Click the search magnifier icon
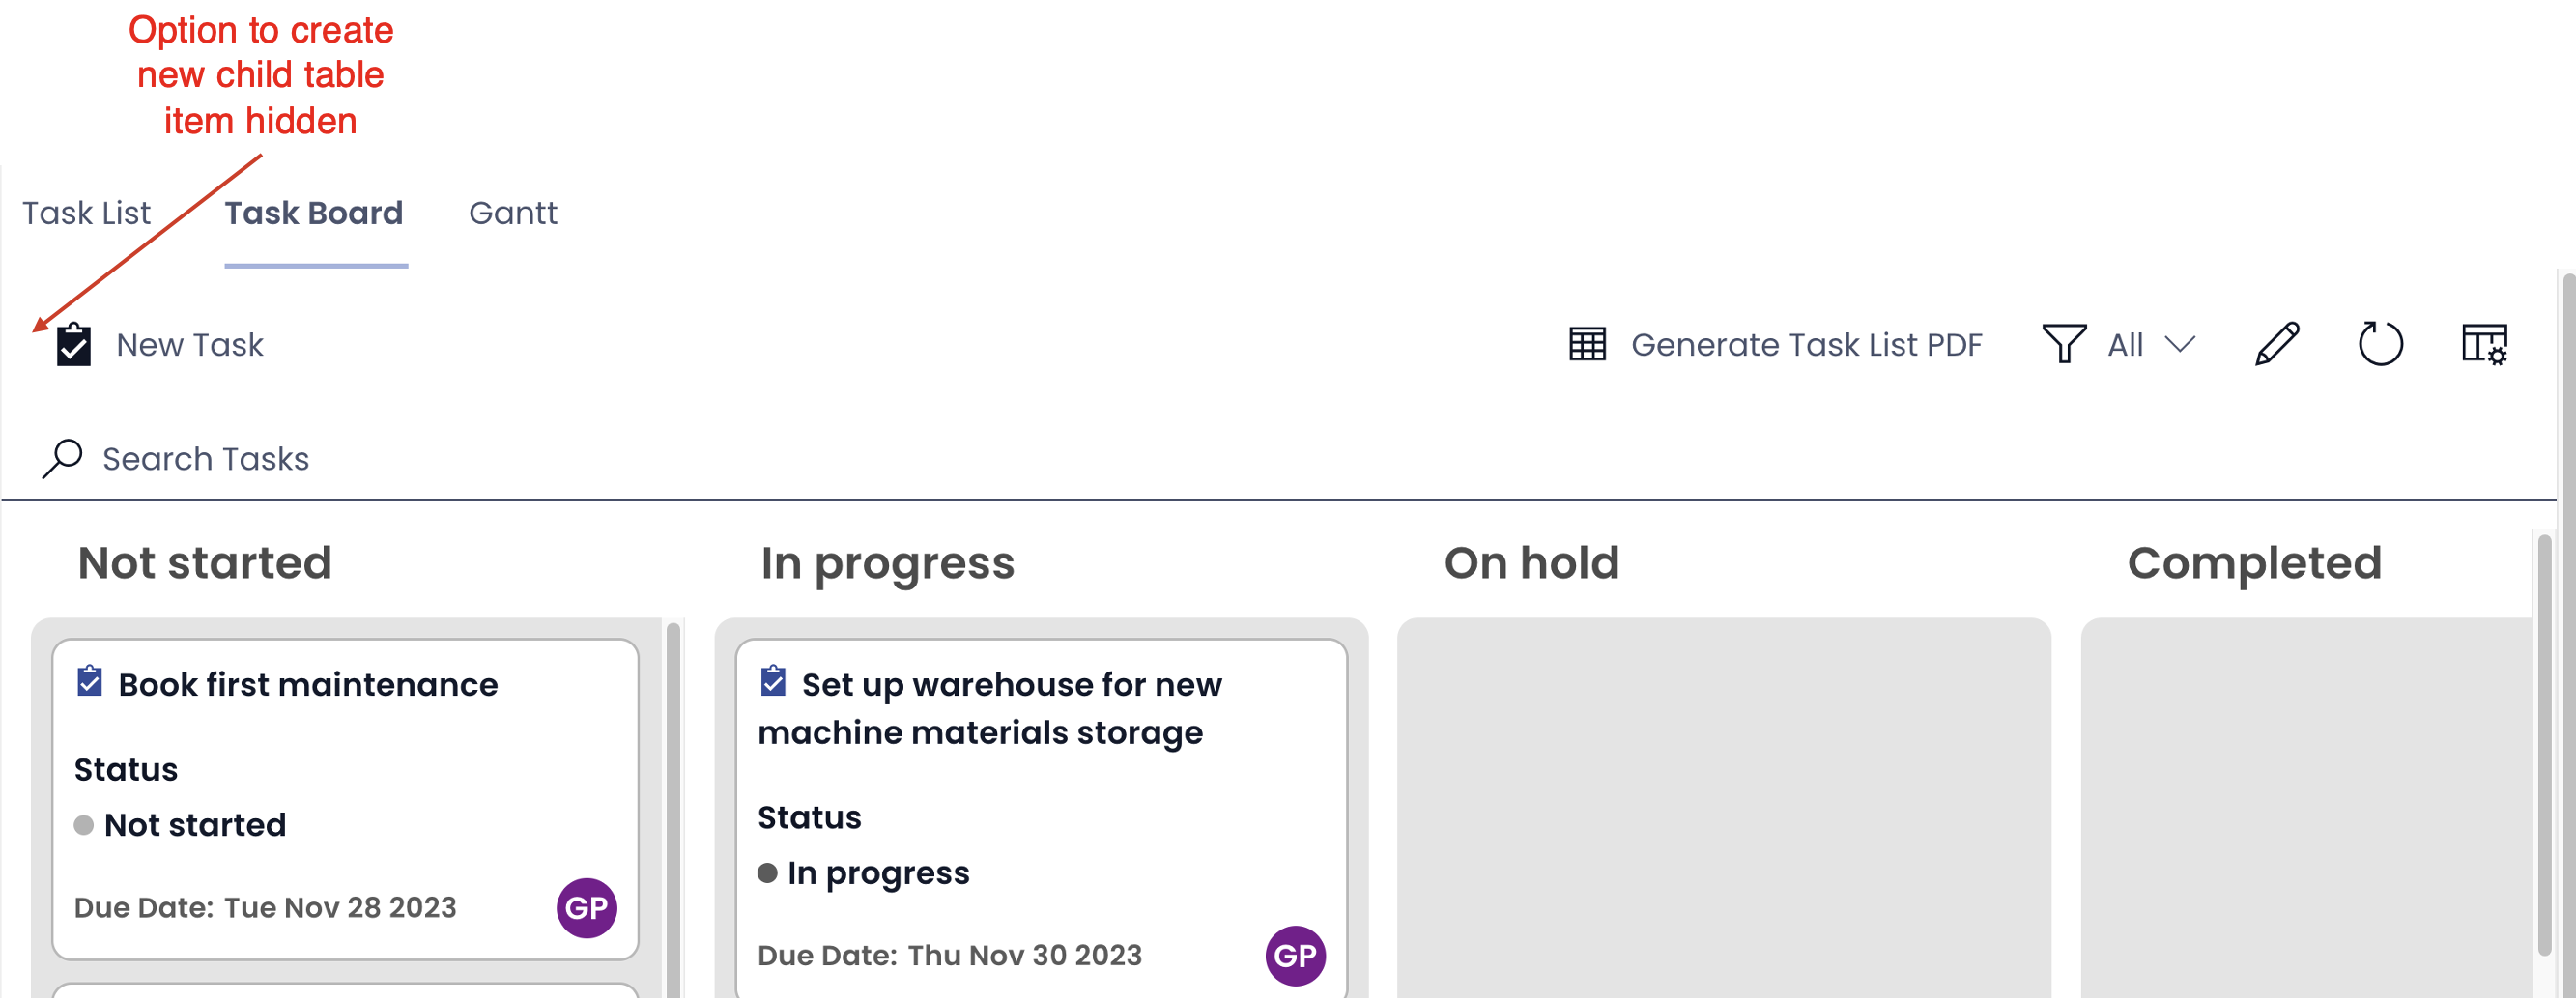This screenshot has width=2576, height=1001. [x=62, y=460]
